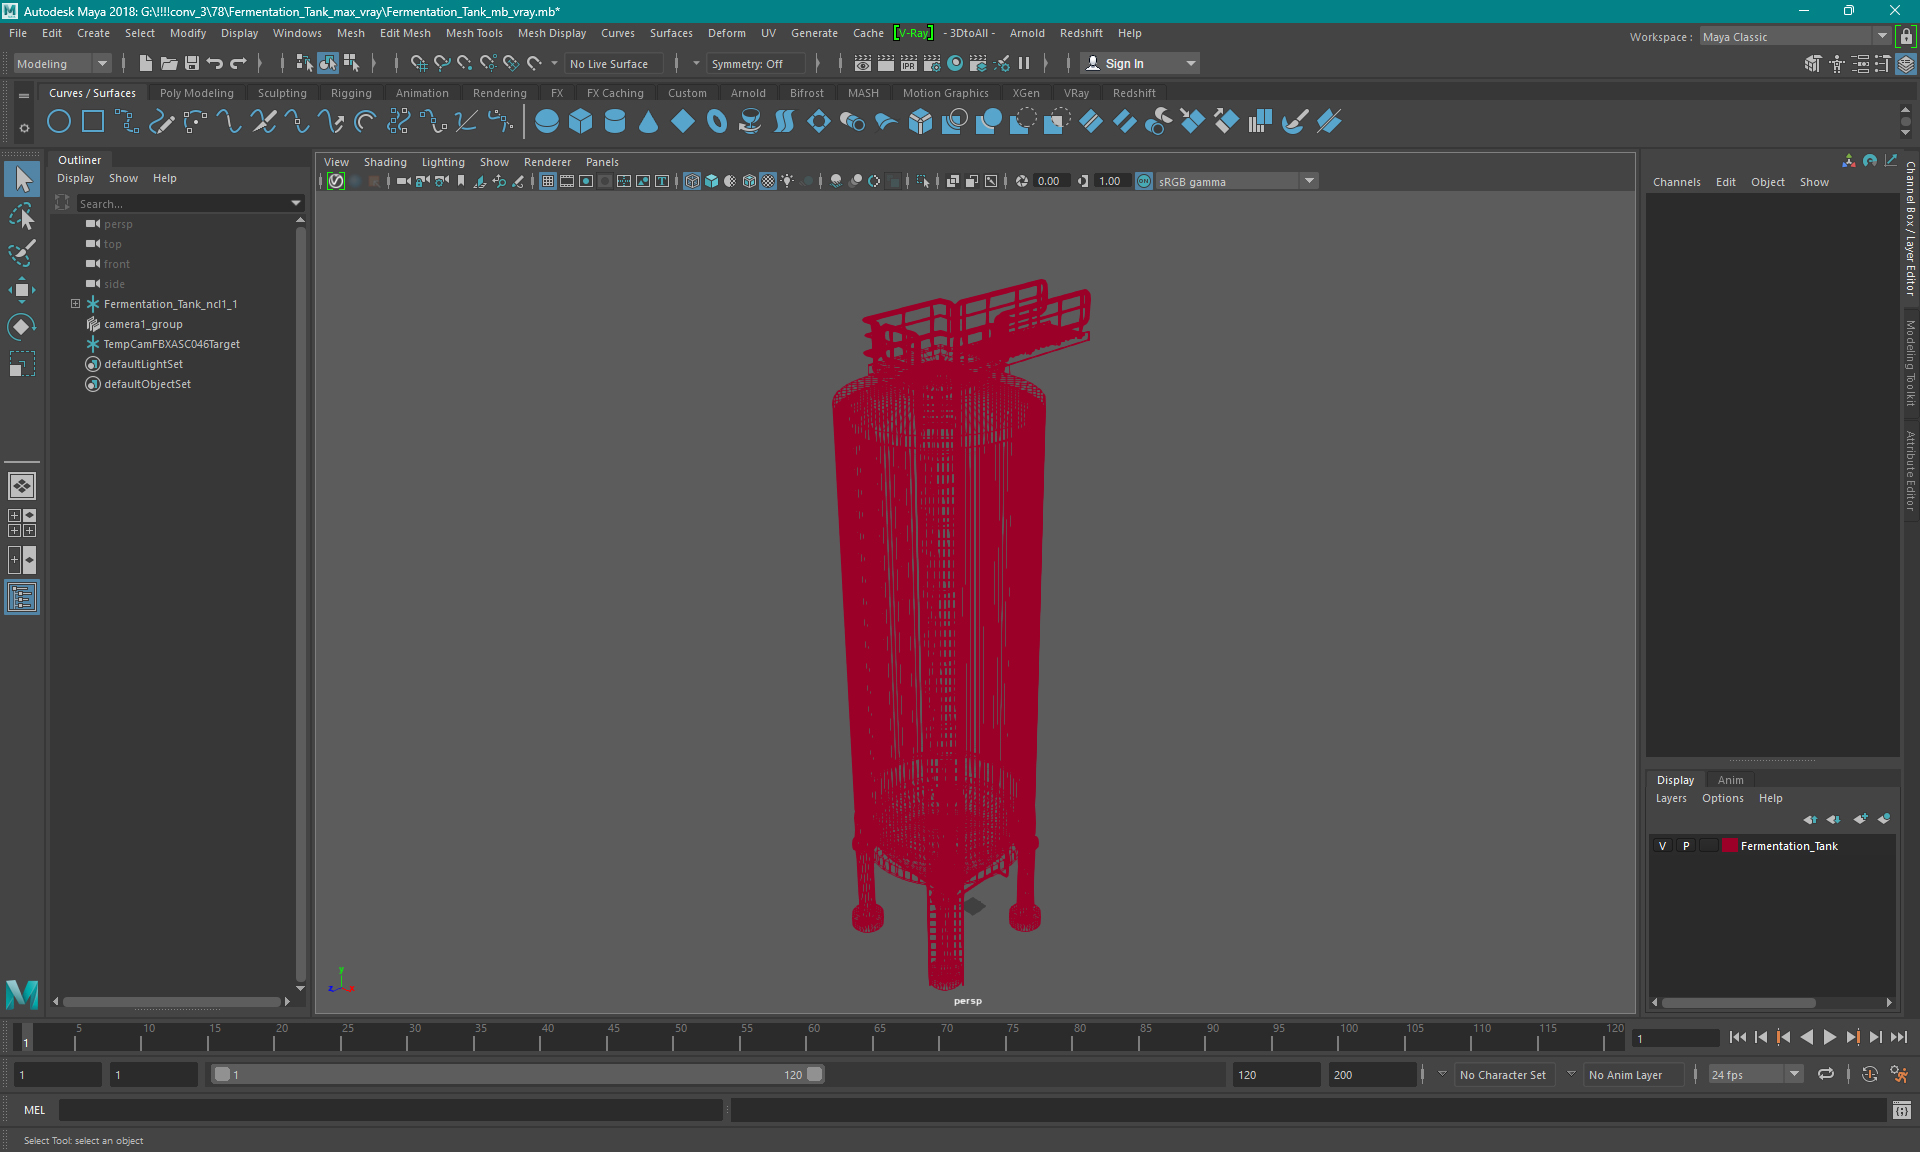Activate the Paint Selection tool
Screen dimensions: 1920x1152
tap(22, 253)
